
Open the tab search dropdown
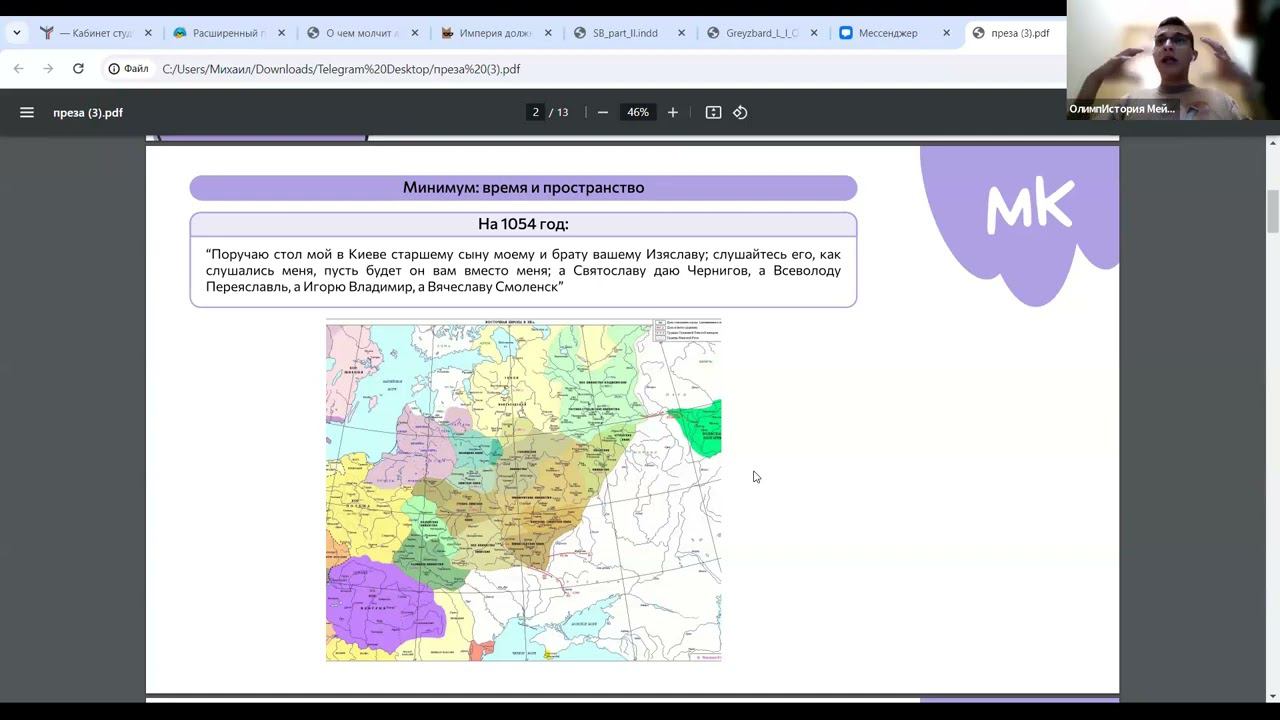17,33
